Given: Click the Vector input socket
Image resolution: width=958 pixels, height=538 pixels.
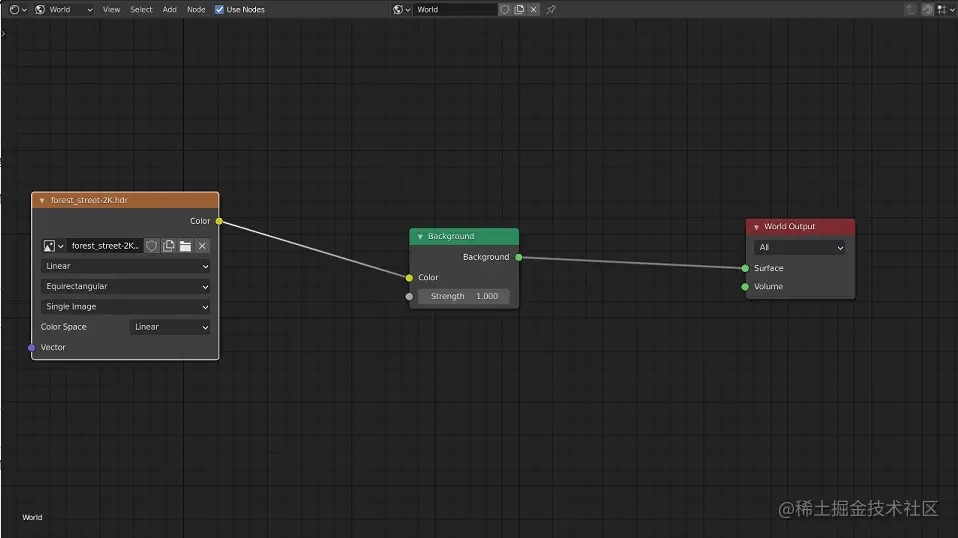Looking at the screenshot, I should coord(32,347).
